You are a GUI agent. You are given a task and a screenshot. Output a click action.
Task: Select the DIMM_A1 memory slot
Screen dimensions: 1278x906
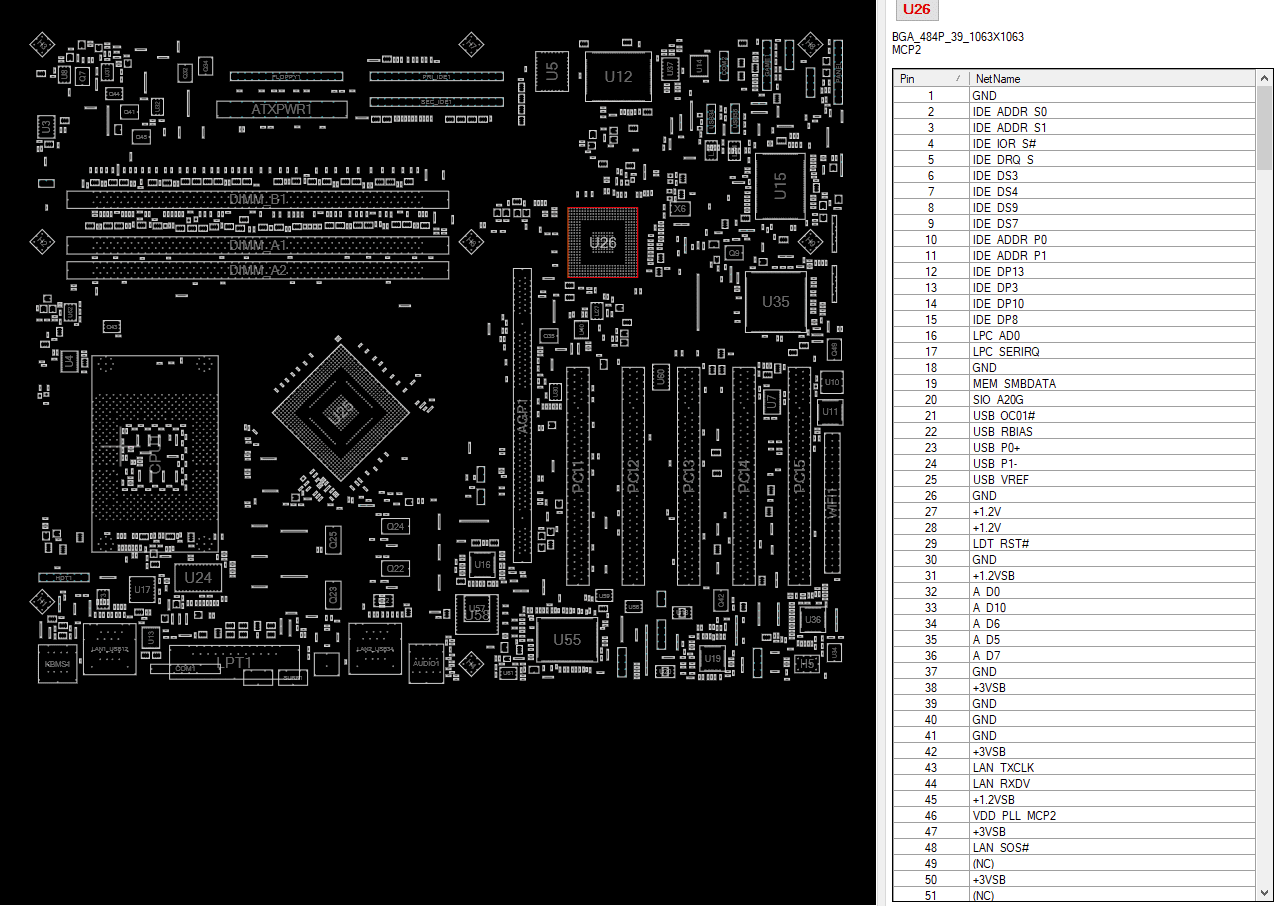(258, 245)
